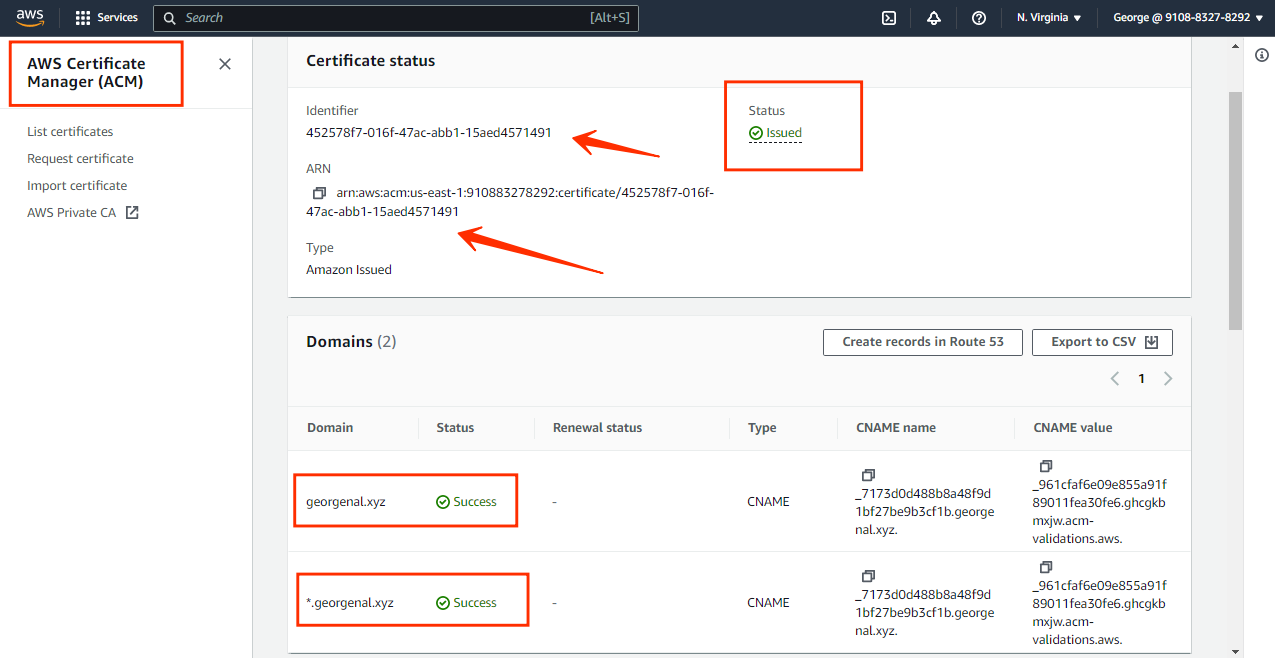The width and height of the screenshot is (1275, 658).
Task: Copy the certificate ARN
Action: (318, 193)
